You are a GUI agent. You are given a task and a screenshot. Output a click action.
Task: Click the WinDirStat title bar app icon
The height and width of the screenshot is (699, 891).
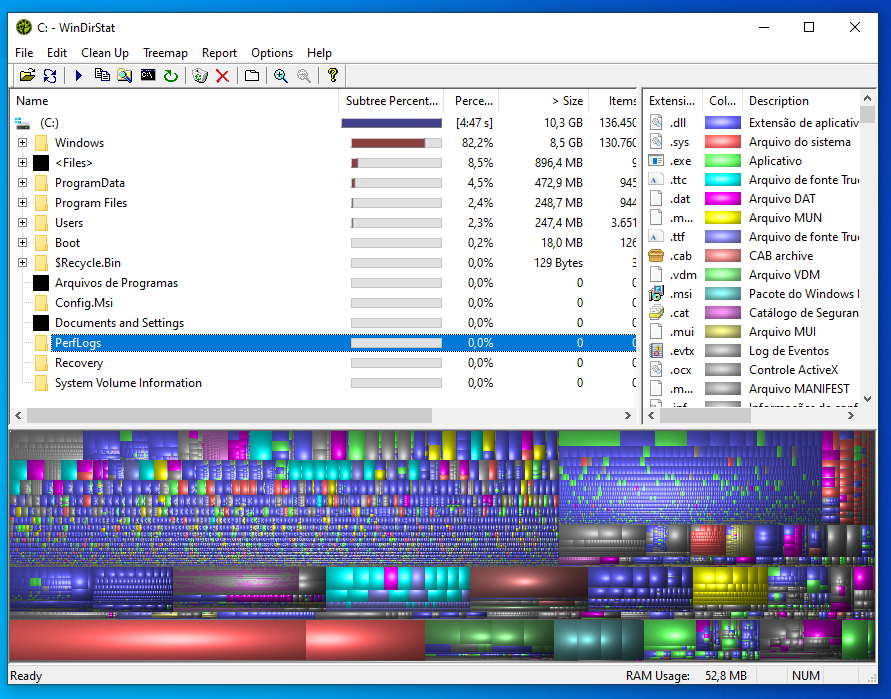coord(24,27)
